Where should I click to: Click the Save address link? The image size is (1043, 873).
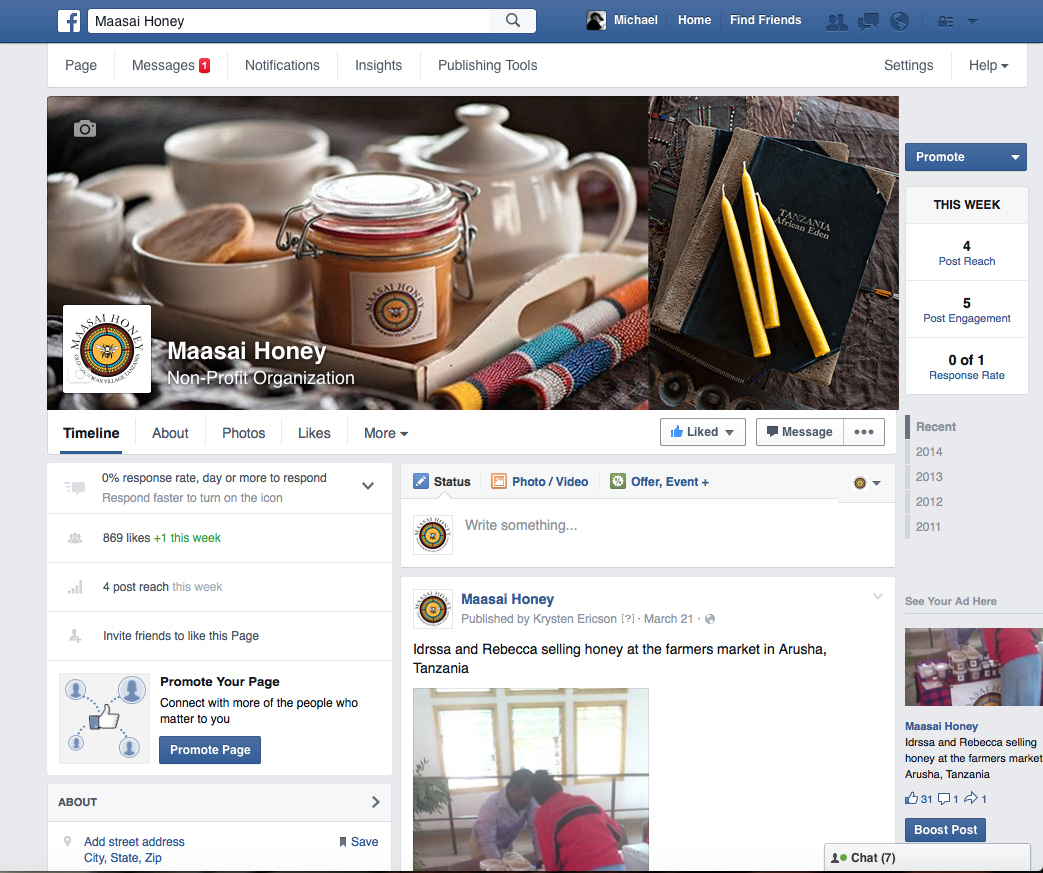(359, 842)
